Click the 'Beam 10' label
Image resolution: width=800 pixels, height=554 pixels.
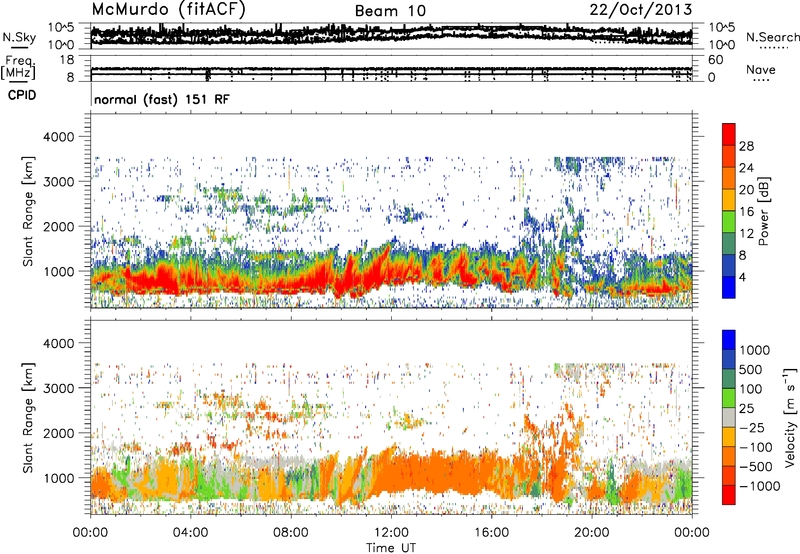(x=390, y=11)
